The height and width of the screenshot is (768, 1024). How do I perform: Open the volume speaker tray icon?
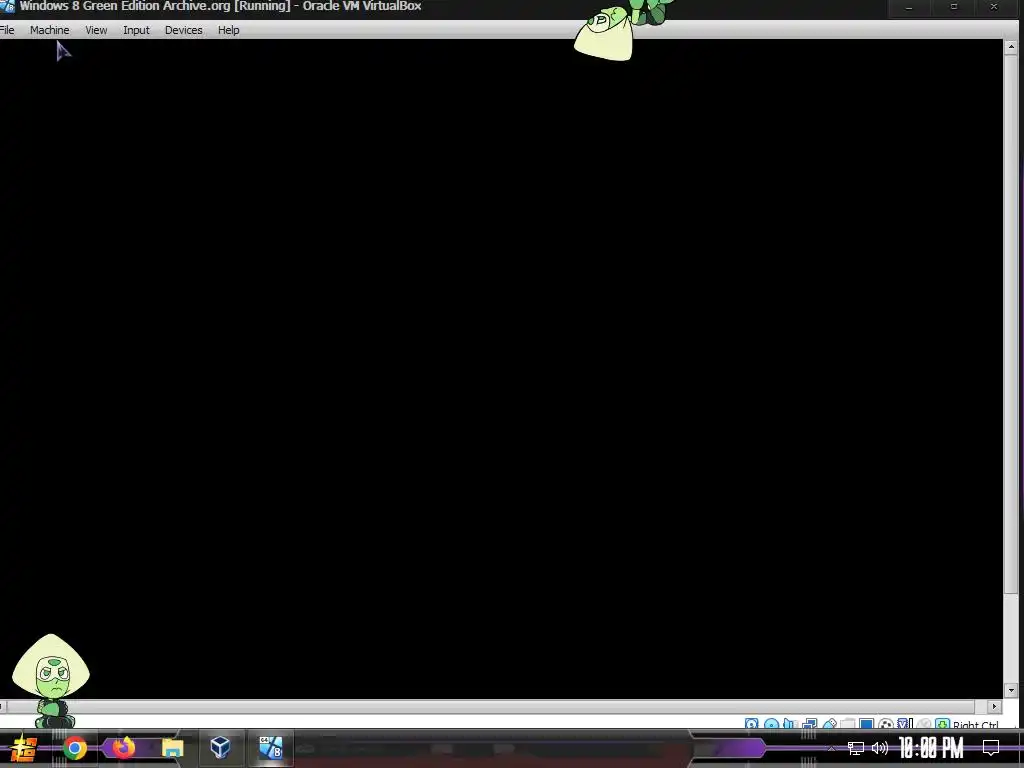880,748
